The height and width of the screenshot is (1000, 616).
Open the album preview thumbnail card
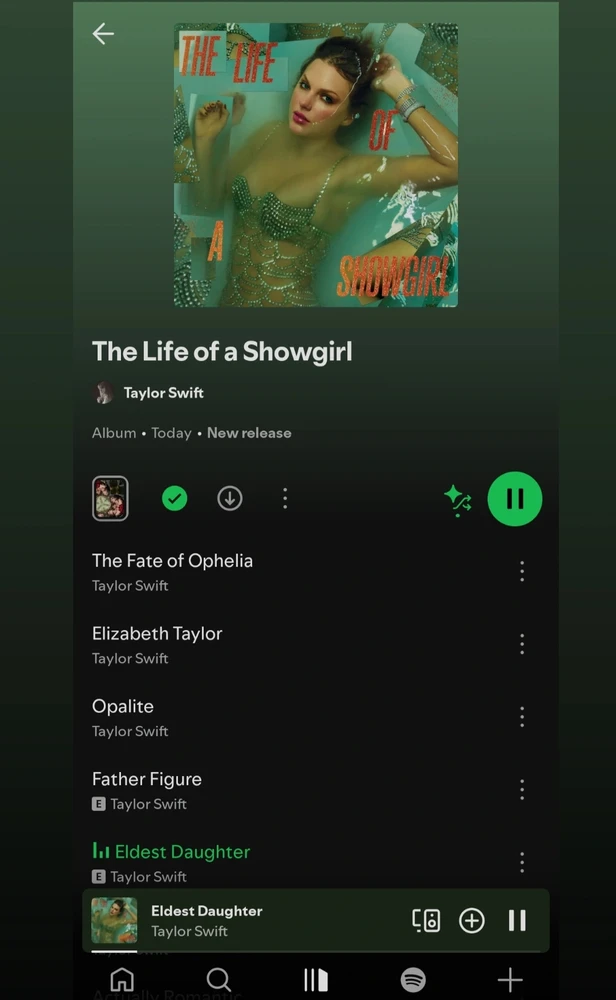tap(110, 498)
